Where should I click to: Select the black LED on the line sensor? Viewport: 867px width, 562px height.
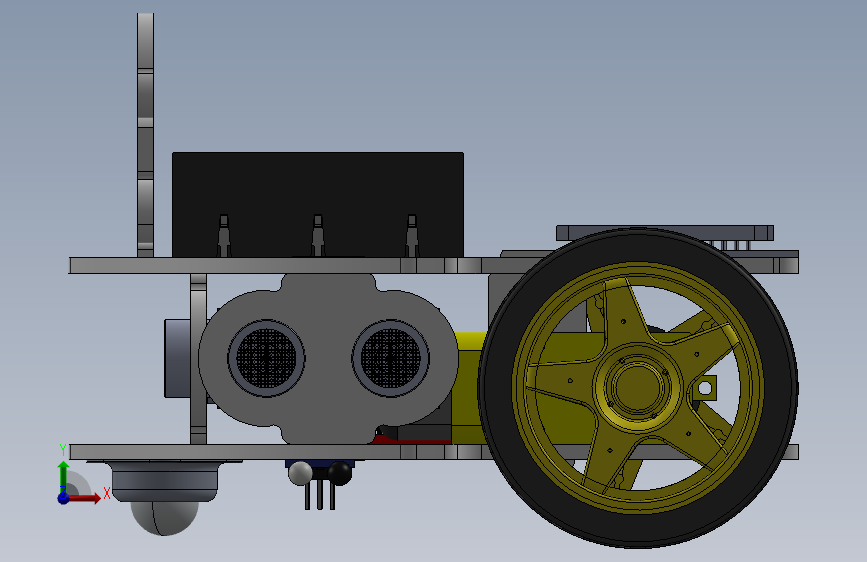(340, 473)
